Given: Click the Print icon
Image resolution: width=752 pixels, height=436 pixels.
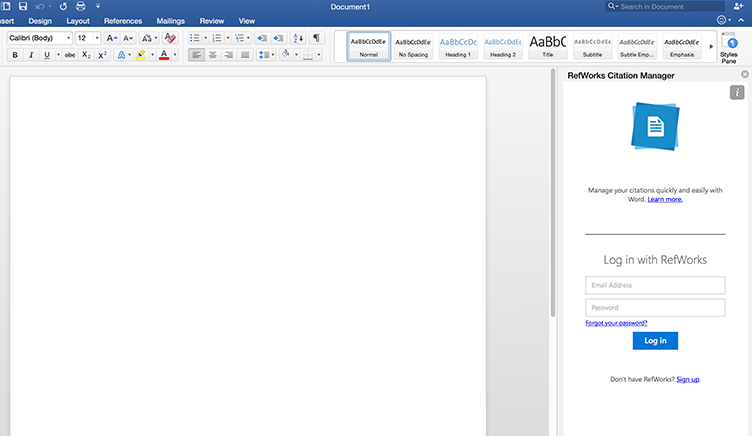Looking at the screenshot, I should (x=81, y=7).
